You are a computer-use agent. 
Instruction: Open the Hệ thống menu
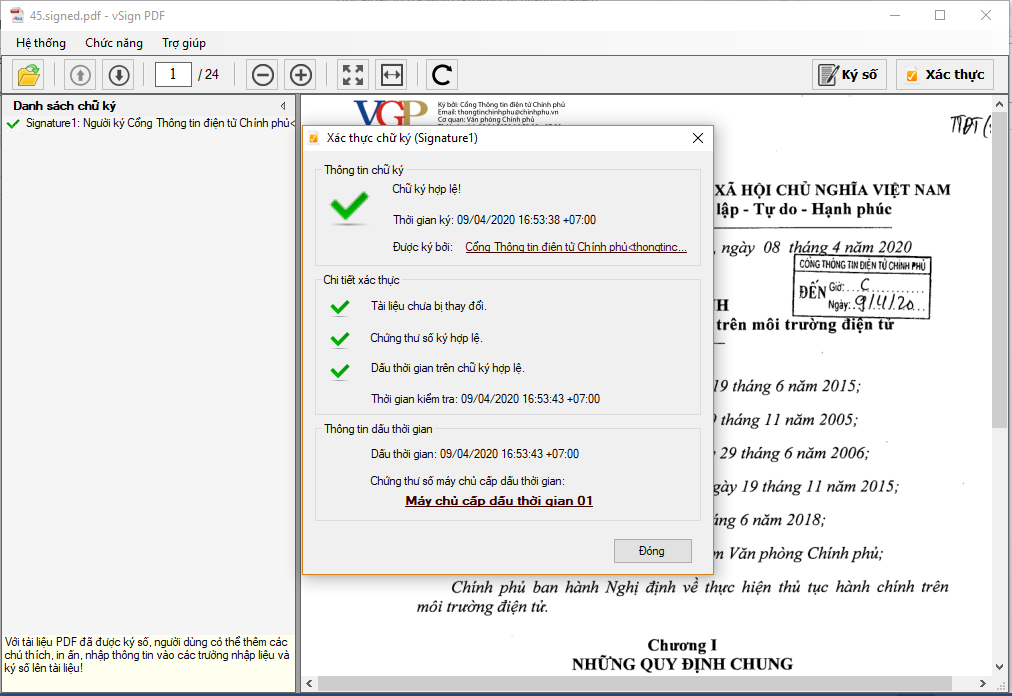[x=41, y=43]
